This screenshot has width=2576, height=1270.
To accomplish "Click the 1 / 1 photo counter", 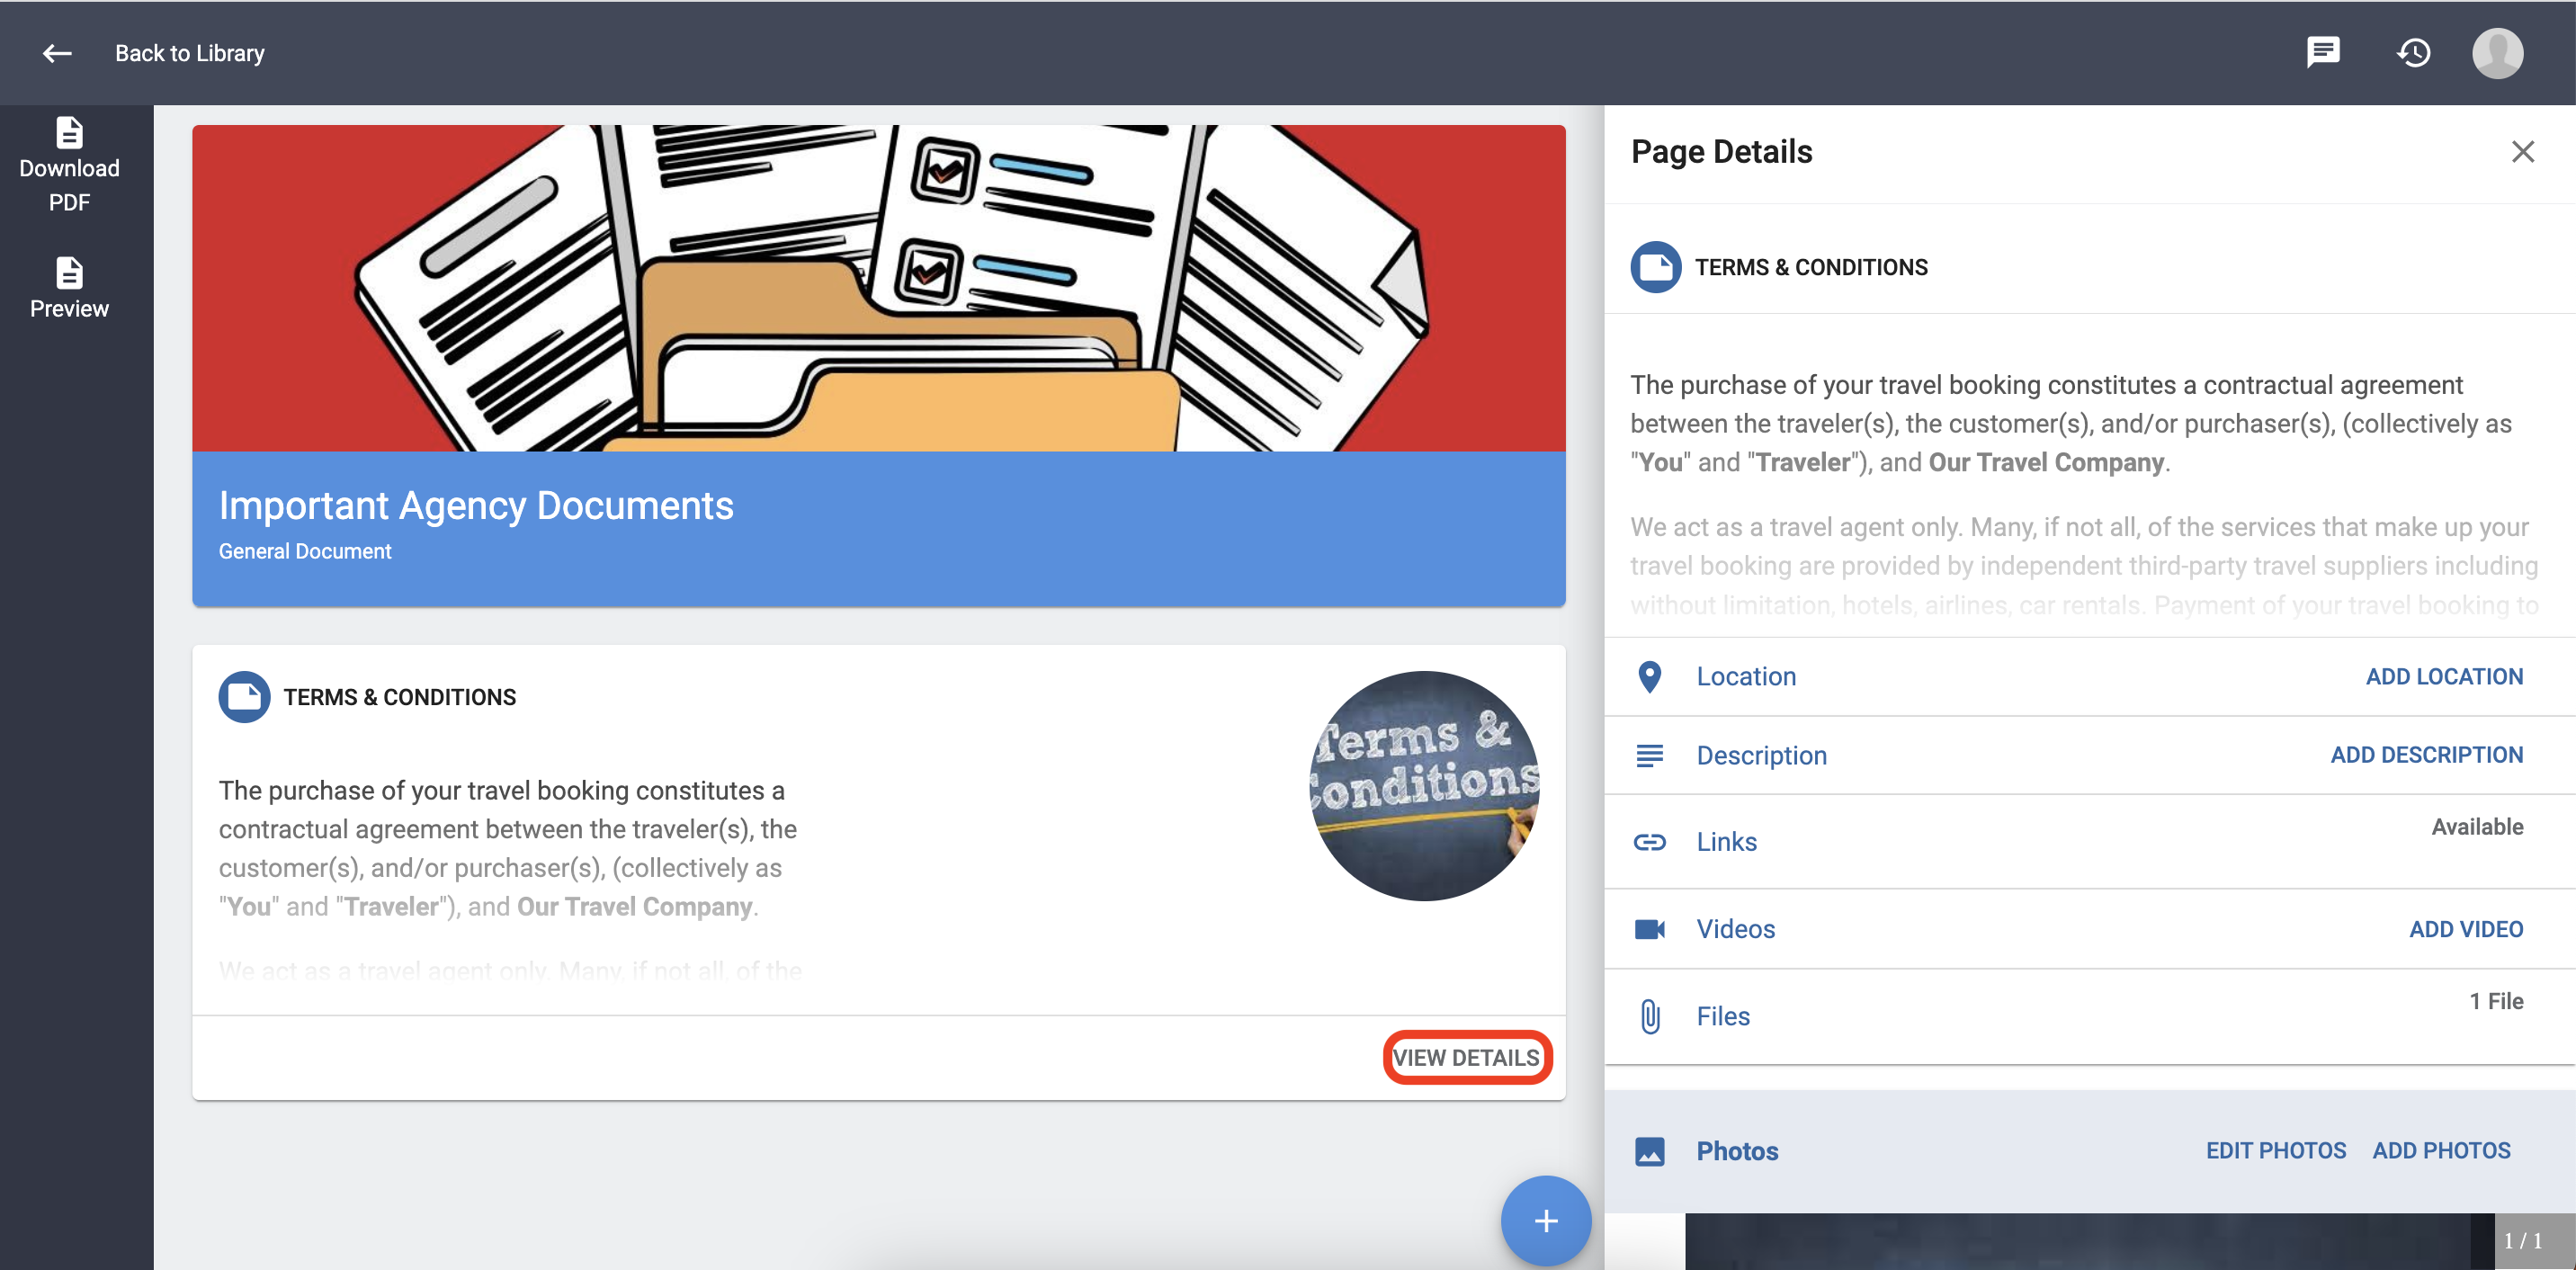I will click(x=2522, y=1241).
